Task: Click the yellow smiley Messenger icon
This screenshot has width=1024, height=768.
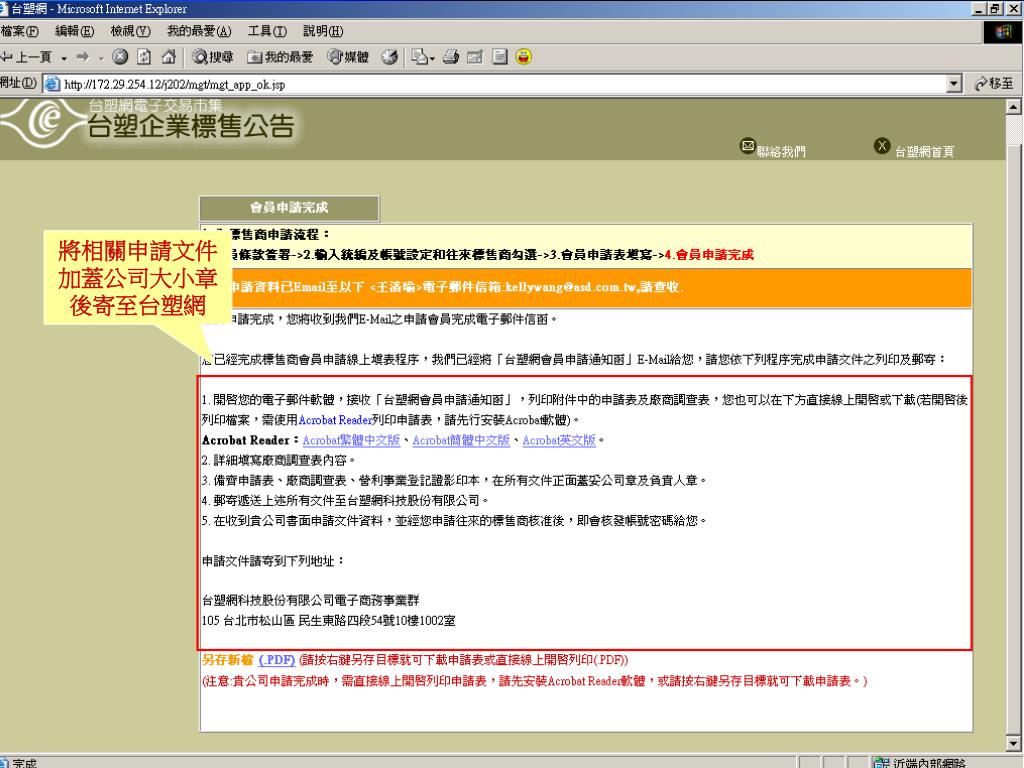Action: point(523,57)
